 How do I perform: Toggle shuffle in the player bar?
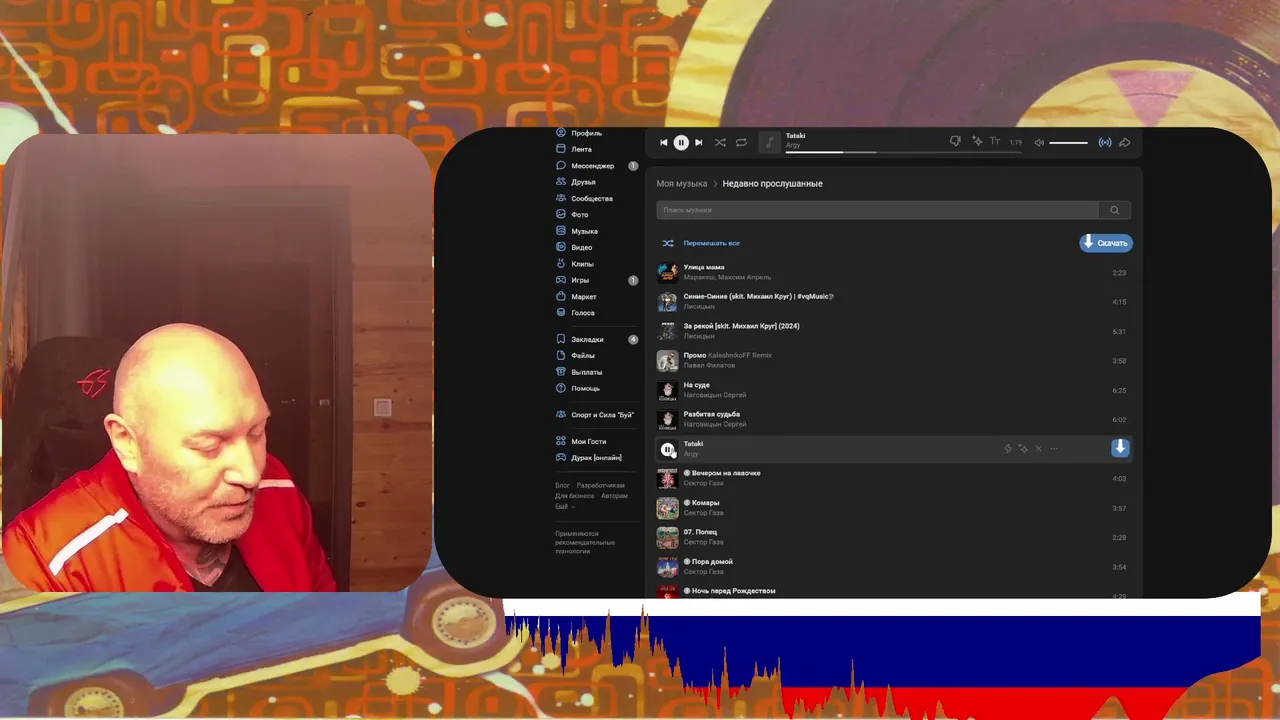coord(720,142)
